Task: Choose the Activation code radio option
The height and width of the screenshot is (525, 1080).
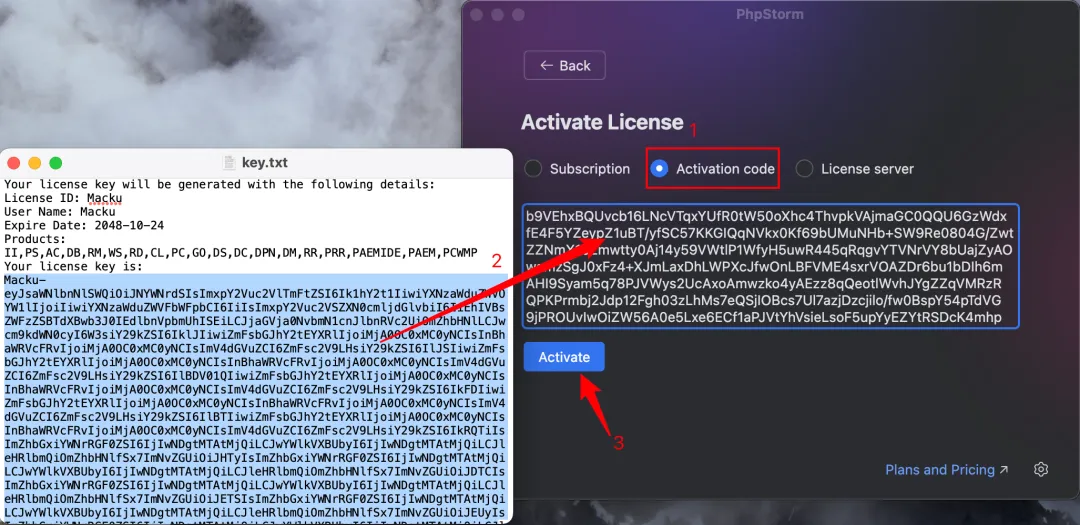Action: point(713,169)
